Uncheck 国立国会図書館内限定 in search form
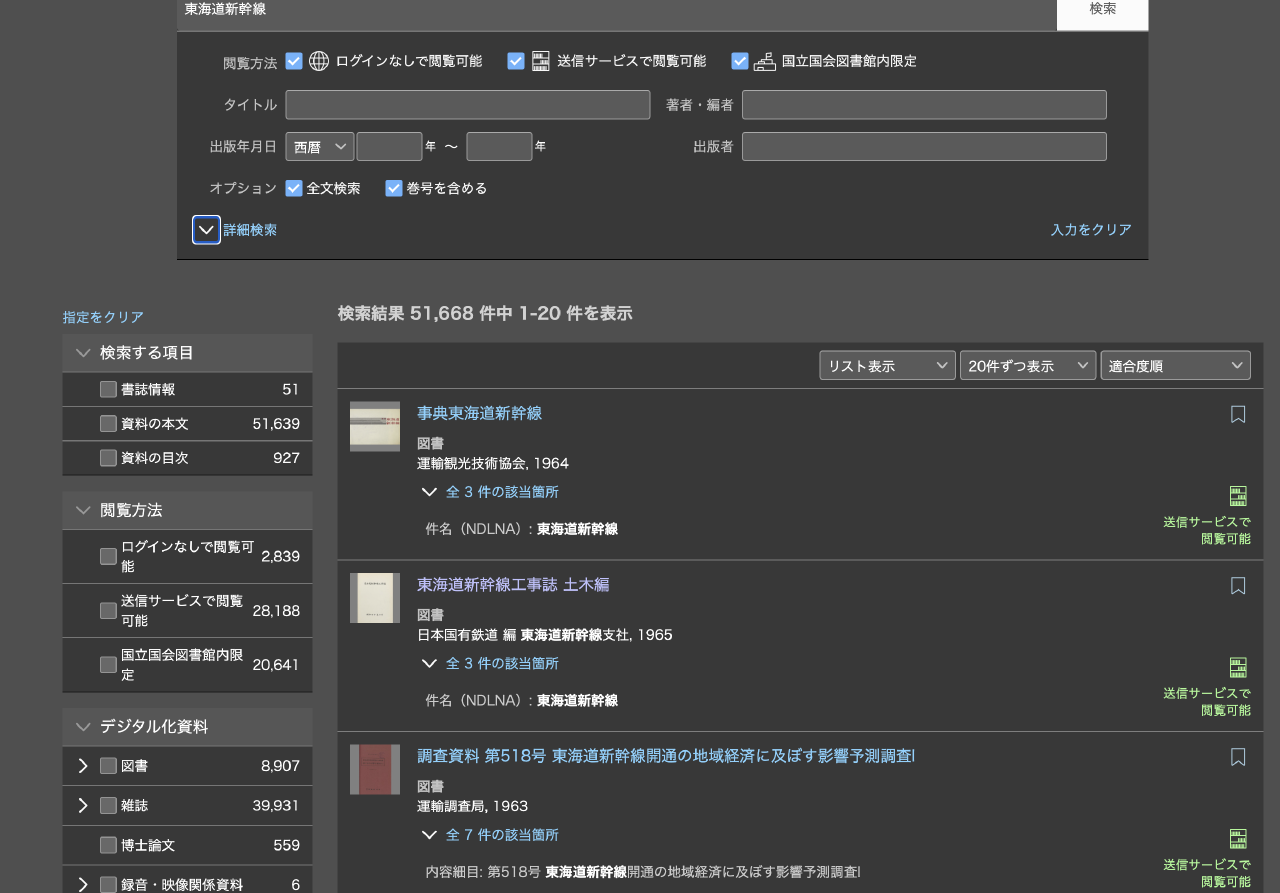1280x893 pixels. click(x=740, y=61)
